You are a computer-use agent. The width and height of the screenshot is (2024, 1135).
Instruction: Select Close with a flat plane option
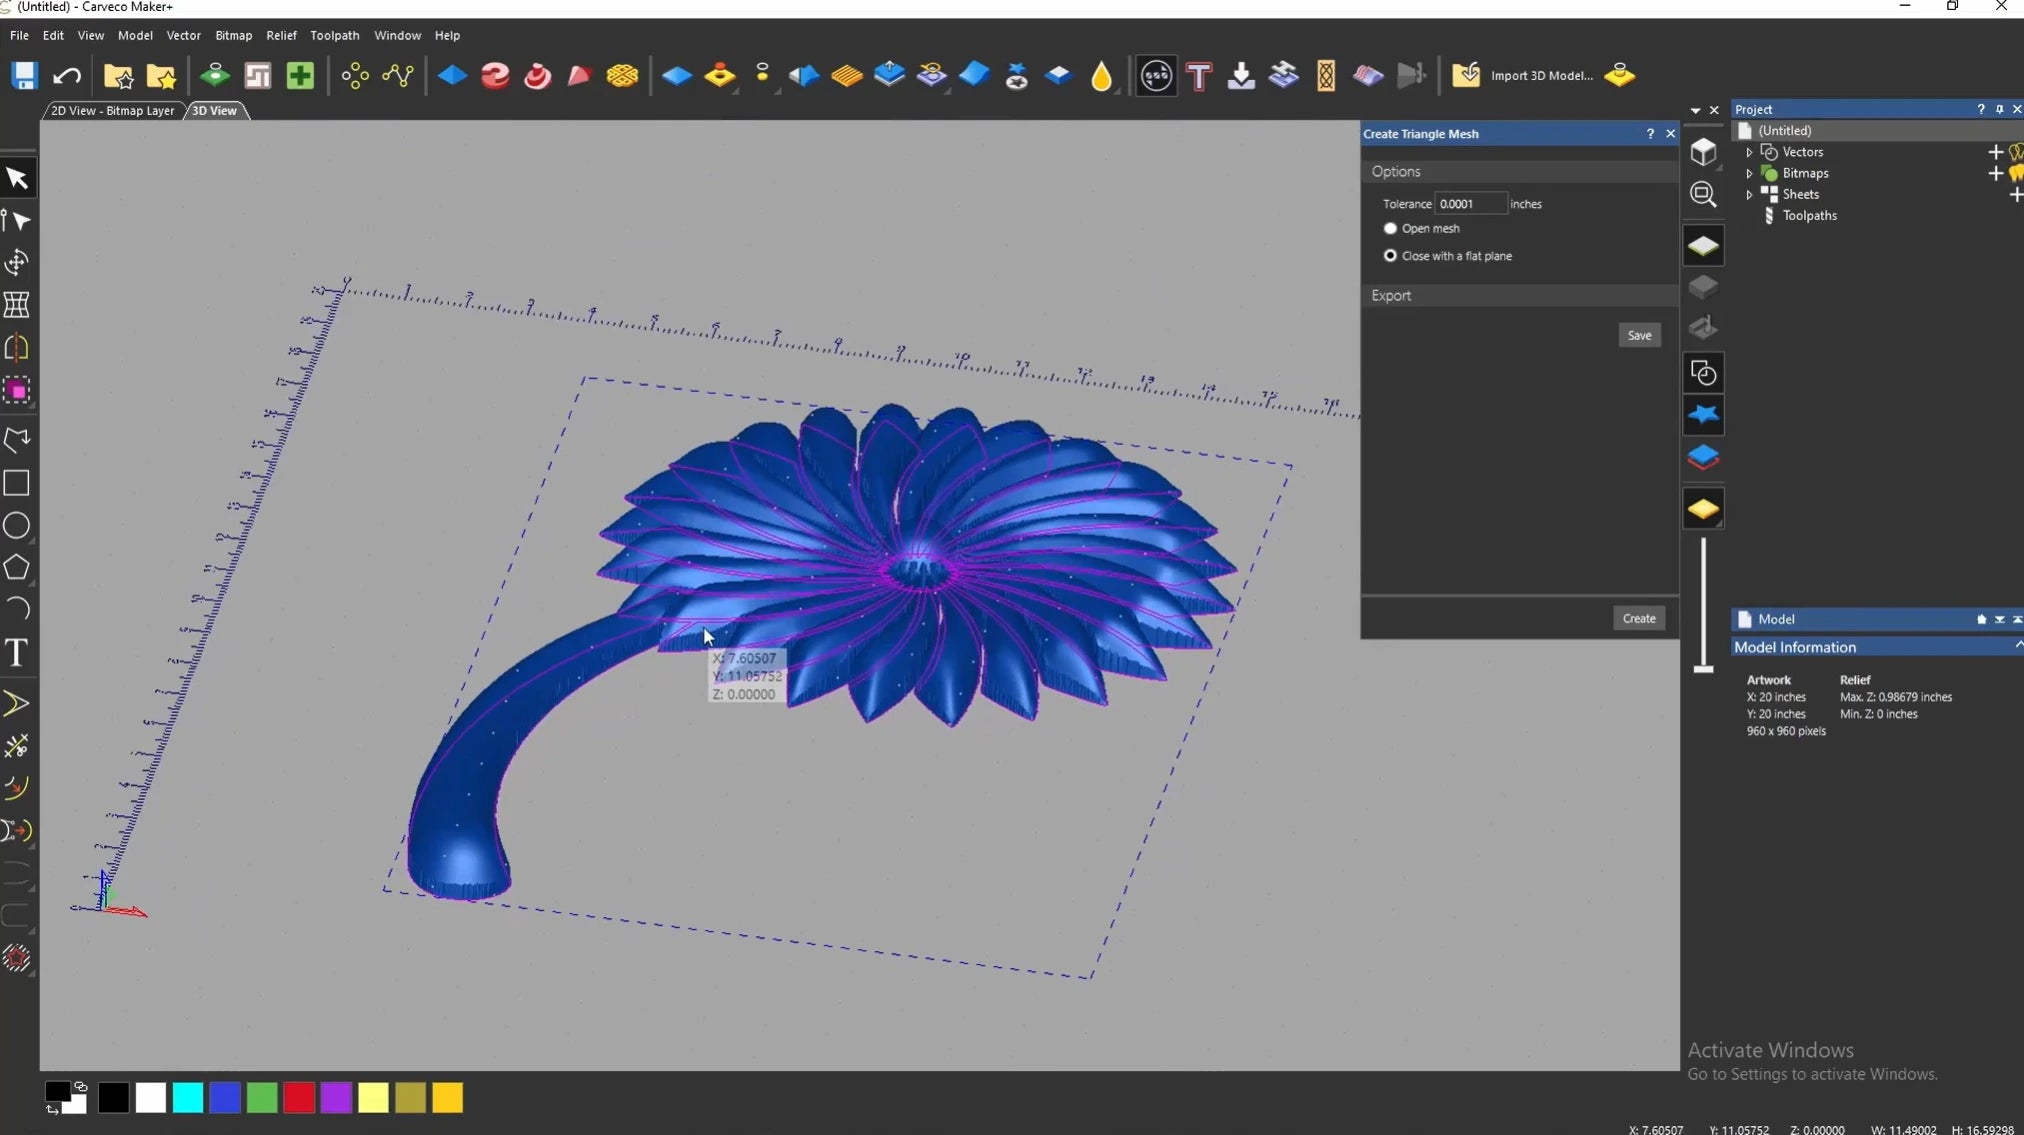(x=1390, y=256)
